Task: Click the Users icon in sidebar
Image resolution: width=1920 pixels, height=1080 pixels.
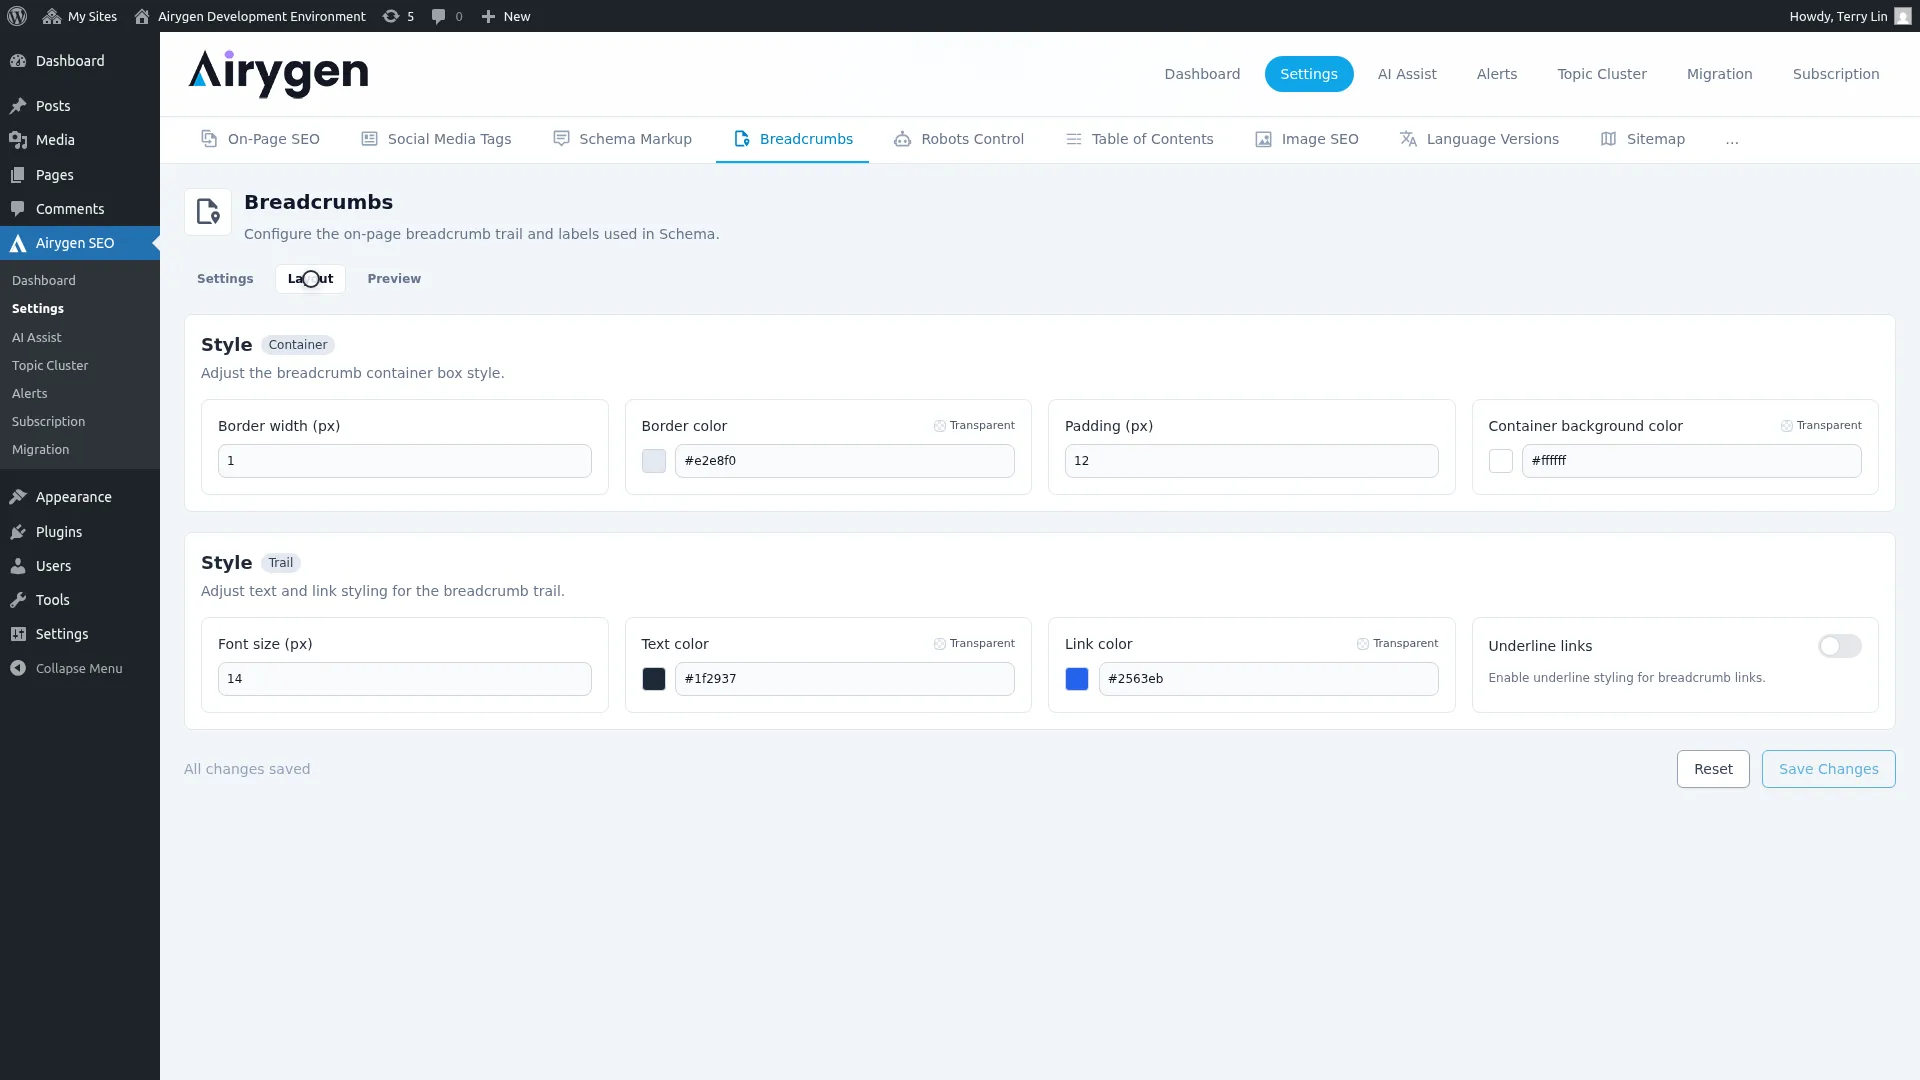Action: point(18,566)
